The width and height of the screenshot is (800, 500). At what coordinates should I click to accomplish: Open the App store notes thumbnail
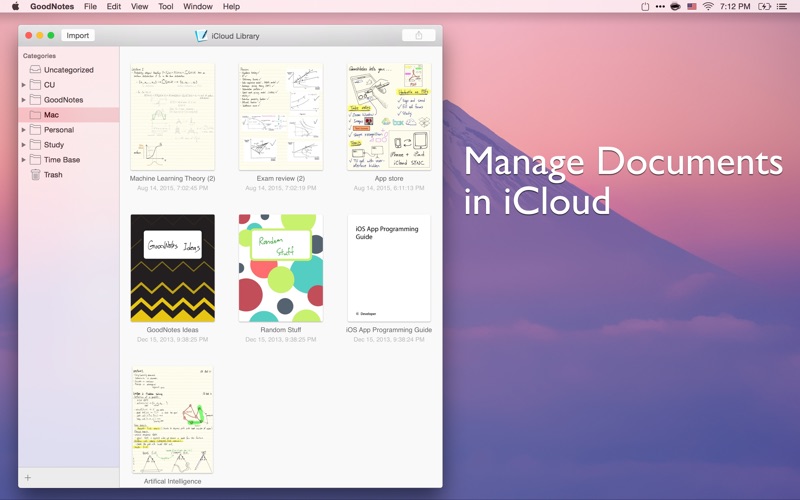click(389, 117)
